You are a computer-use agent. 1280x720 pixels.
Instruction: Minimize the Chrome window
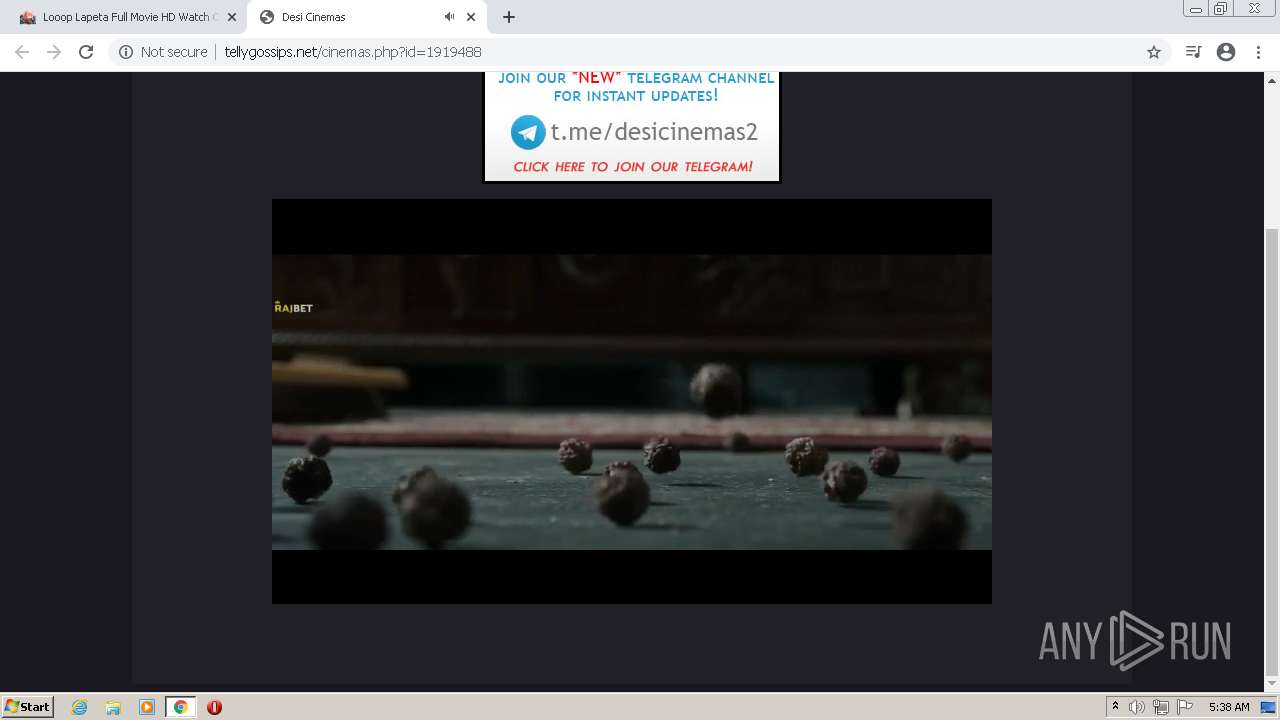point(1195,8)
